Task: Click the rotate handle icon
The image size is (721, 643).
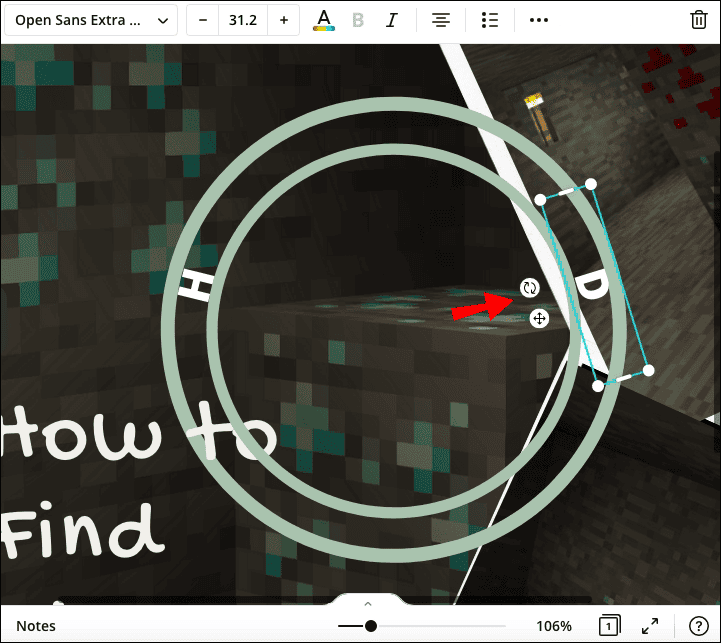Action: click(530, 288)
